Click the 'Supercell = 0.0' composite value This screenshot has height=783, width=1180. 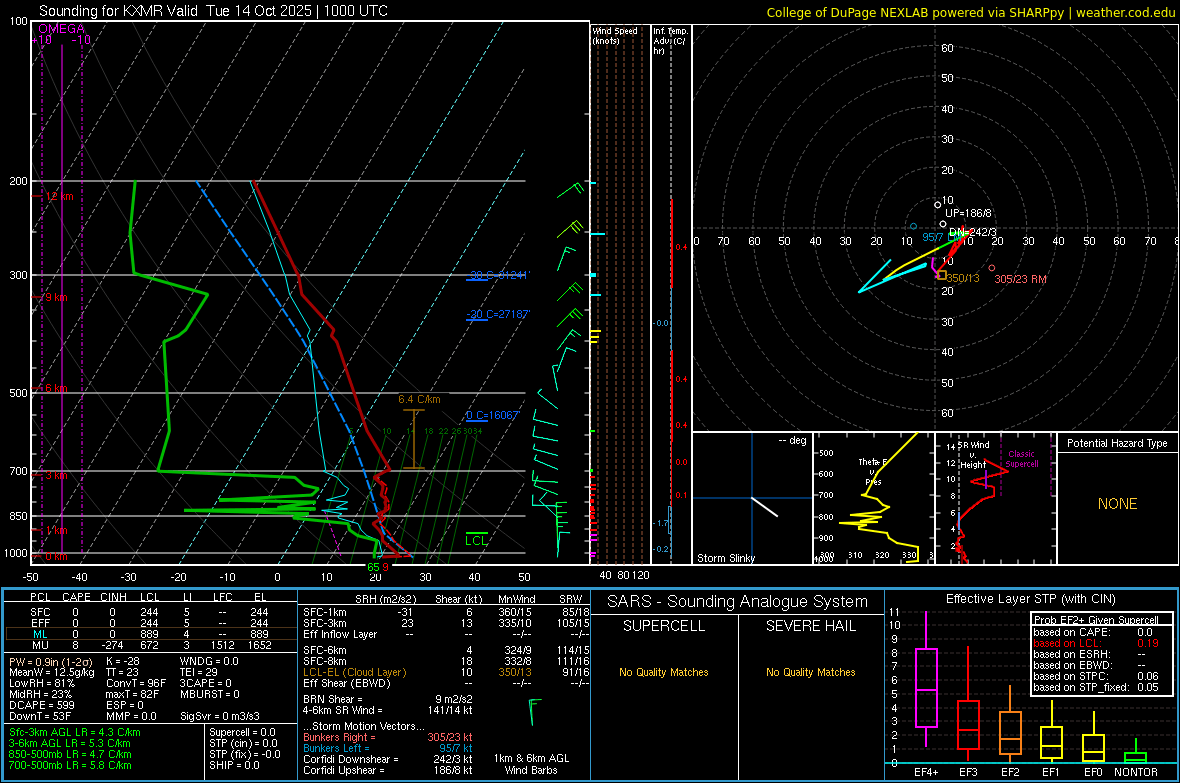click(242, 733)
